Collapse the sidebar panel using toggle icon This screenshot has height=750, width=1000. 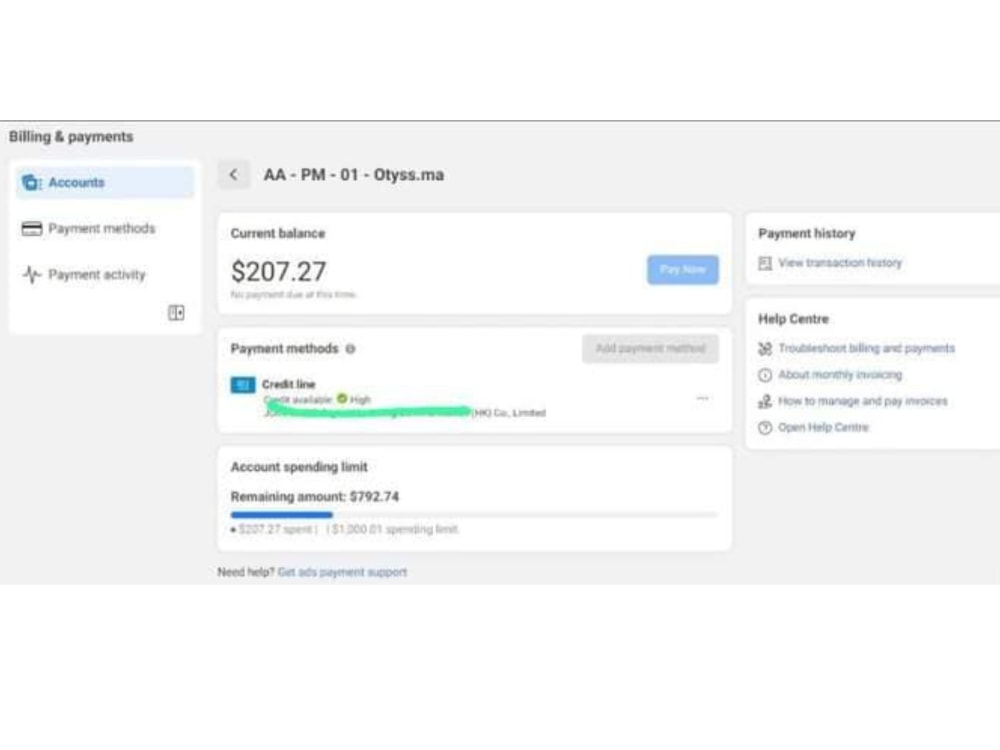[176, 312]
